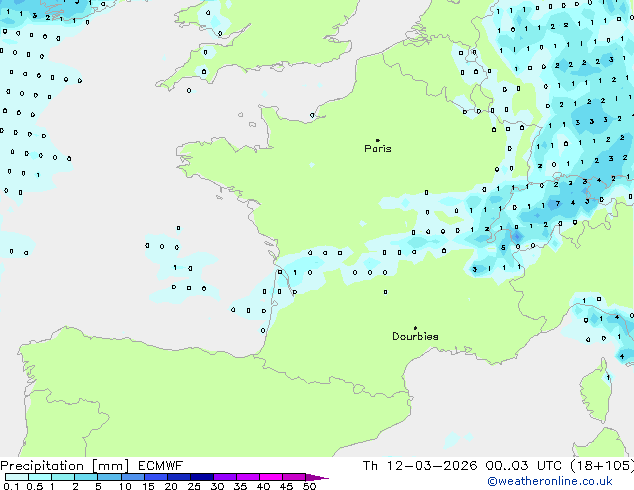Screen dimensions: 634x490
Task: Click the purple arrow at legend end
Action: point(317,477)
